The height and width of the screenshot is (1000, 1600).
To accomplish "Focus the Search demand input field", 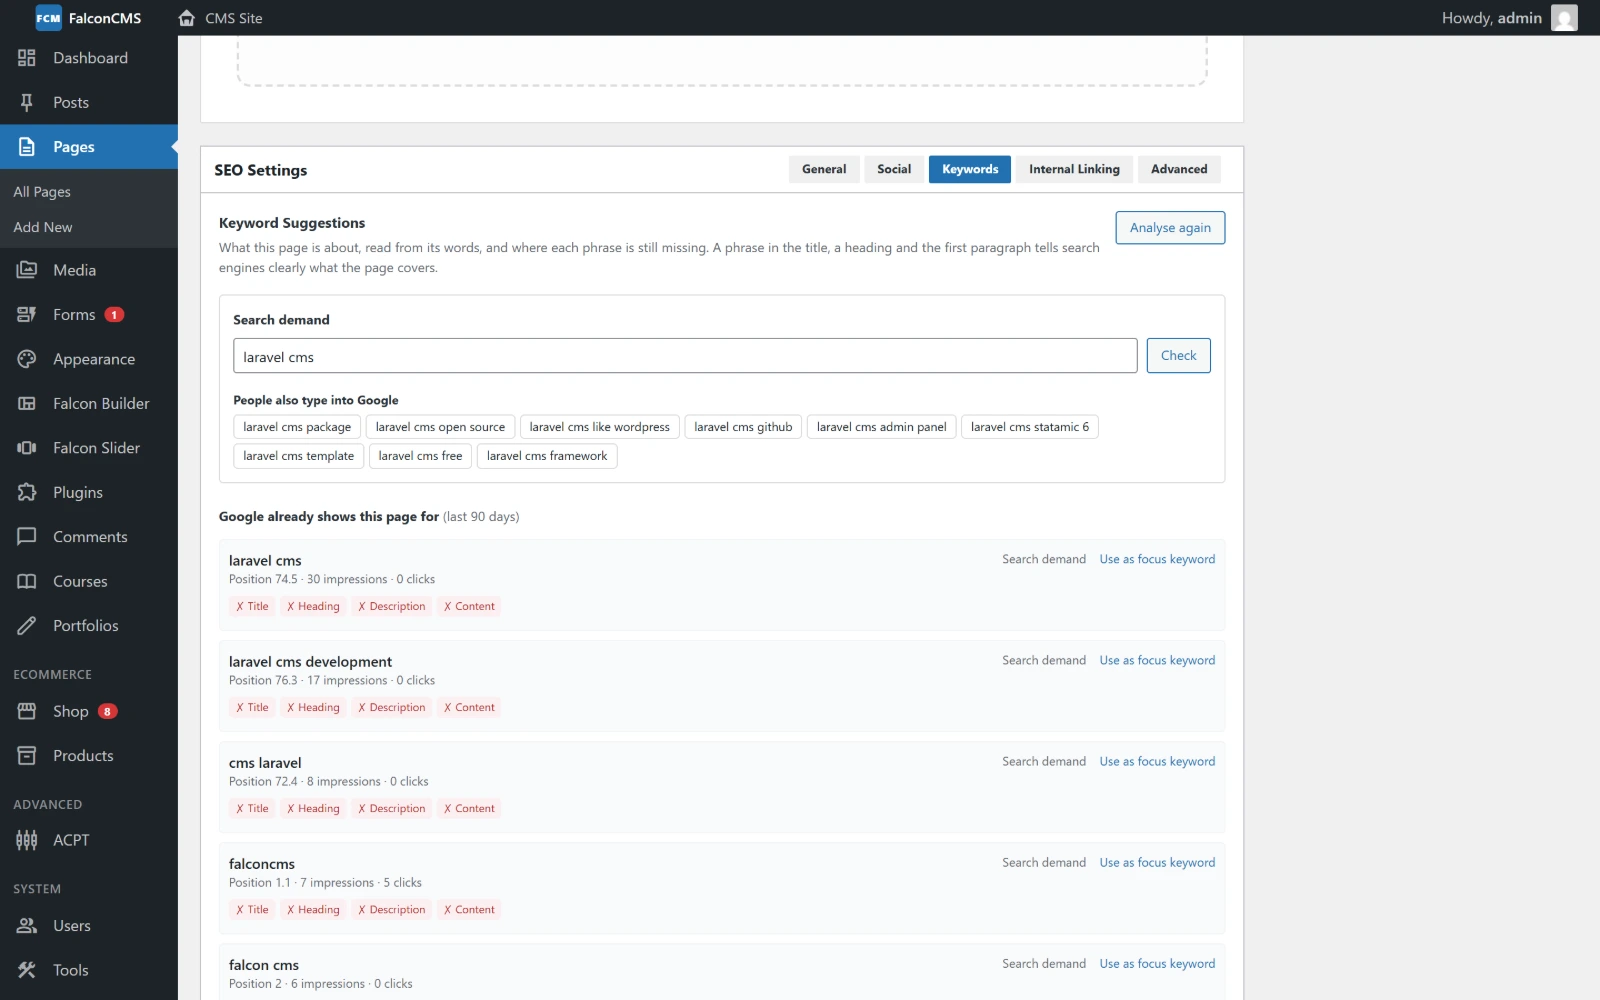I will [685, 356].
